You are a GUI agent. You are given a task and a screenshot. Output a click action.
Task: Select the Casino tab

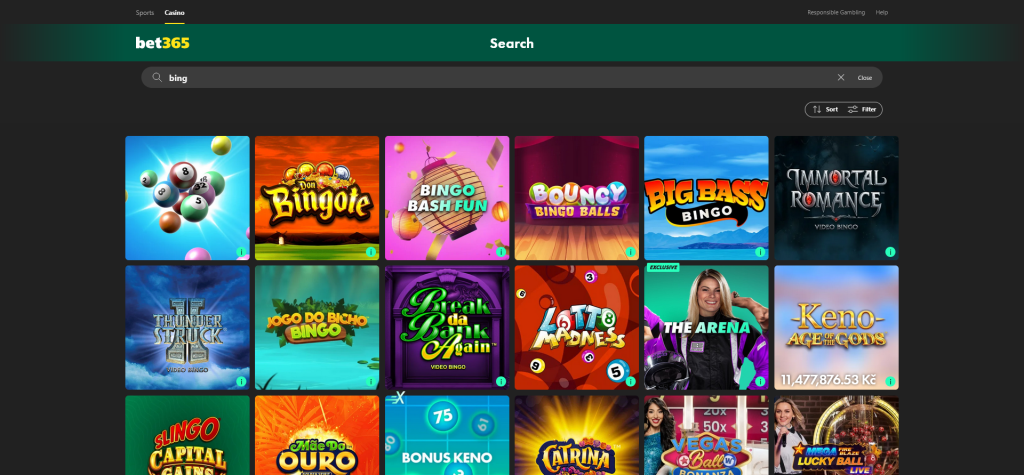(x=174, y=12)
